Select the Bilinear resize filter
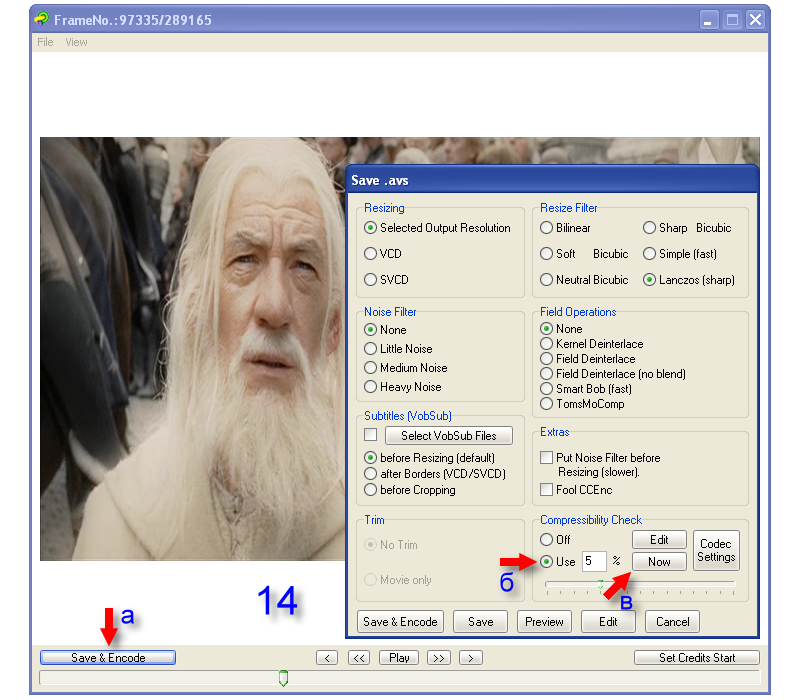Viewport: 800px width, 700px height. [565, 228]
